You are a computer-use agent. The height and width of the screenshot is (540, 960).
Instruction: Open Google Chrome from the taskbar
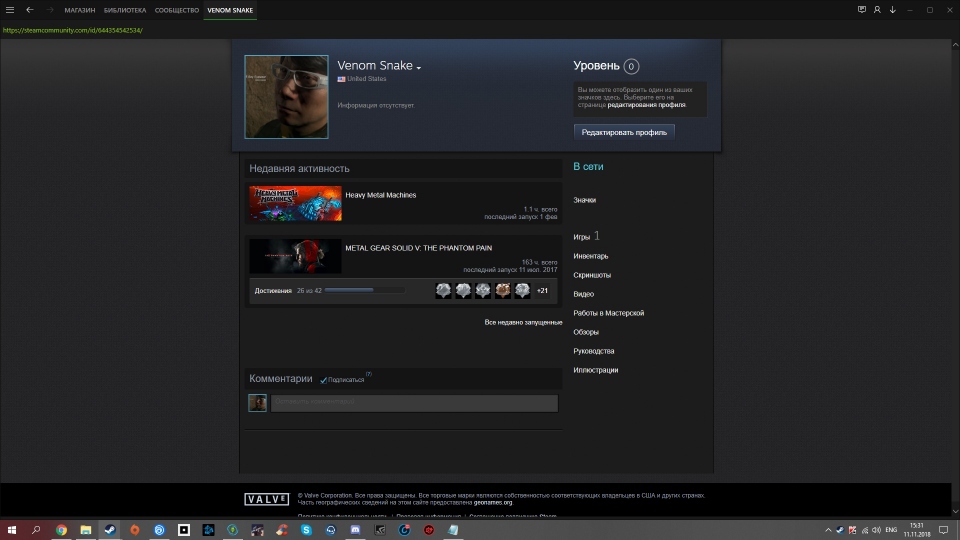[61, 530]
